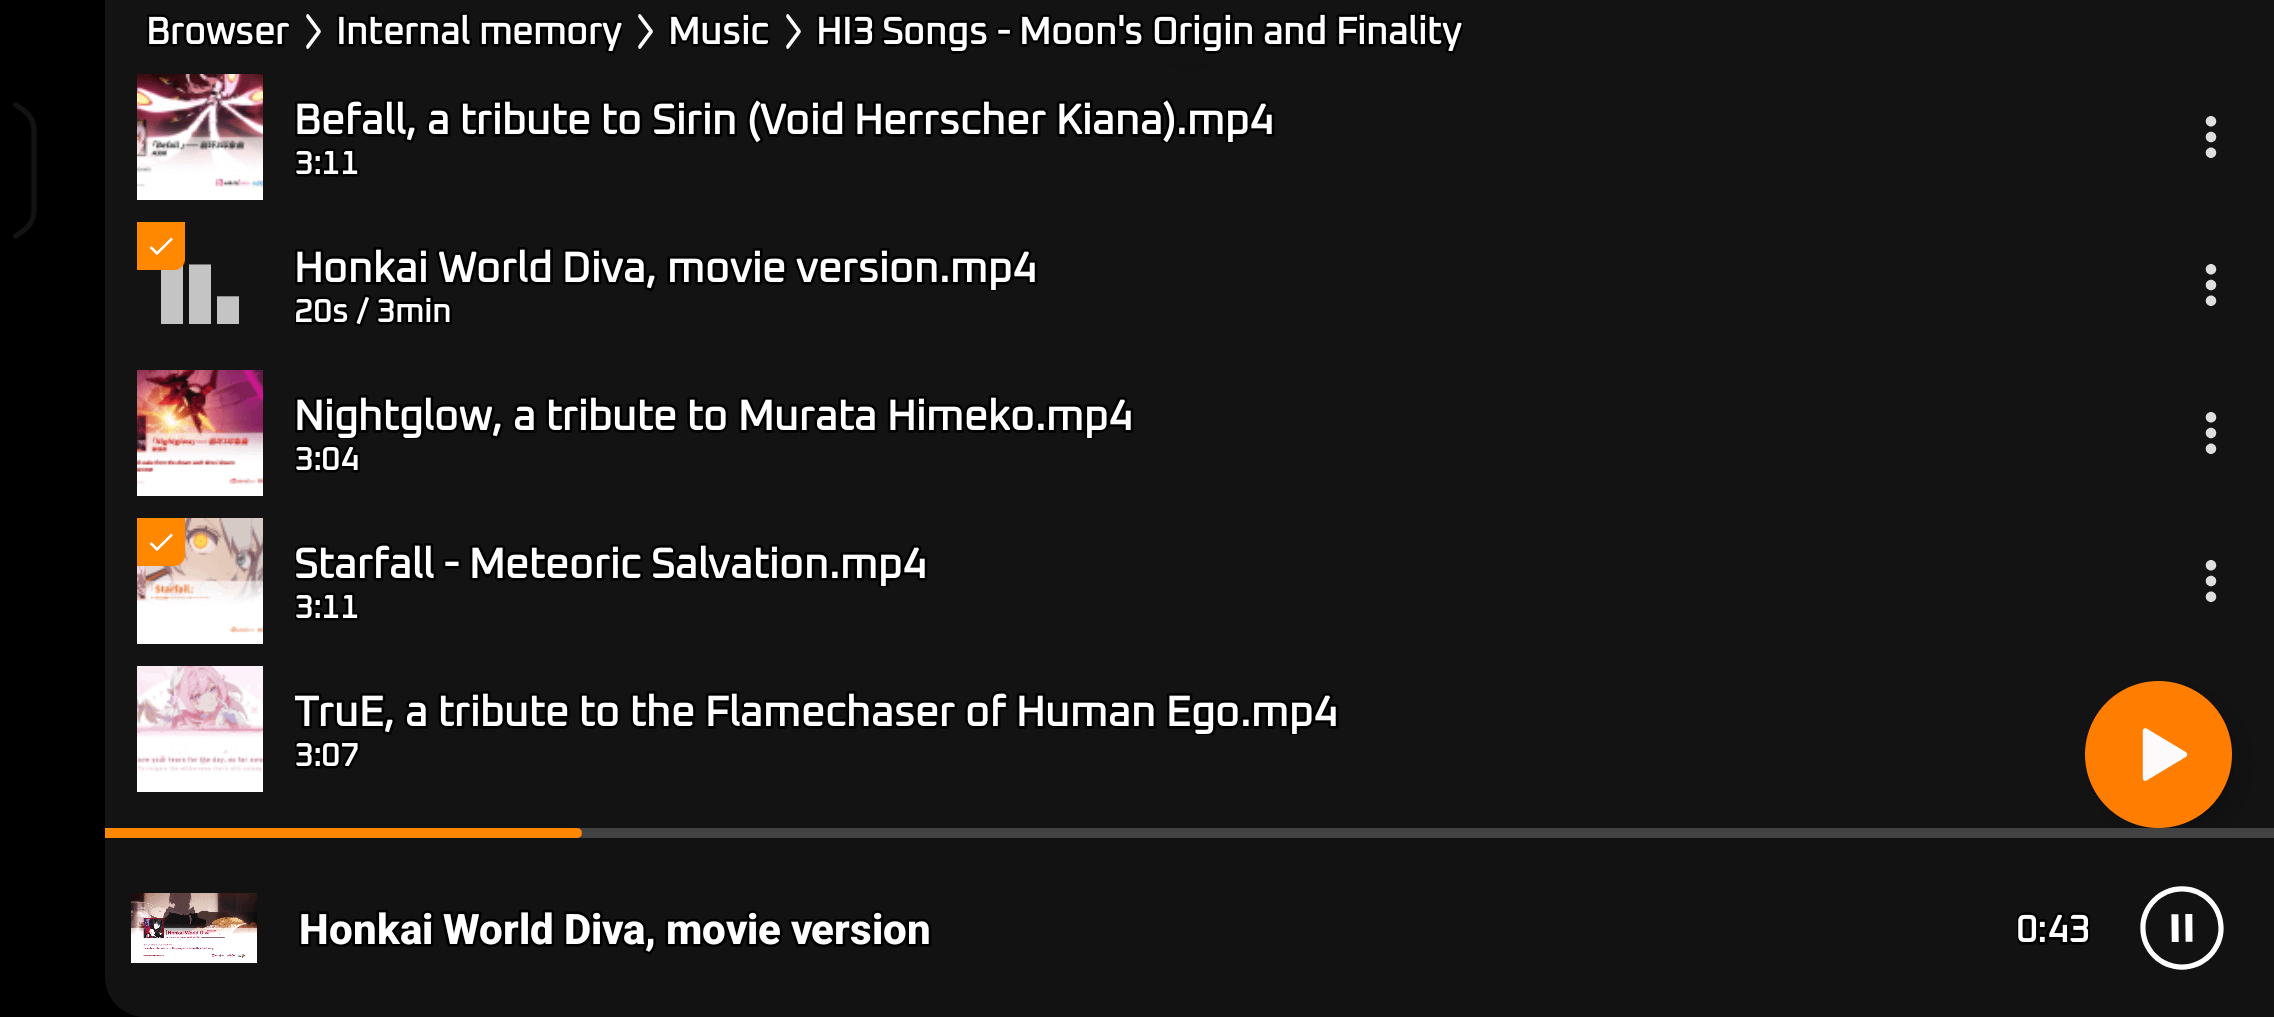Navigate to Internal memory breadcrumb
Image resolution: width=2274 pixels, height=1017 pixels.
[478, 31]
